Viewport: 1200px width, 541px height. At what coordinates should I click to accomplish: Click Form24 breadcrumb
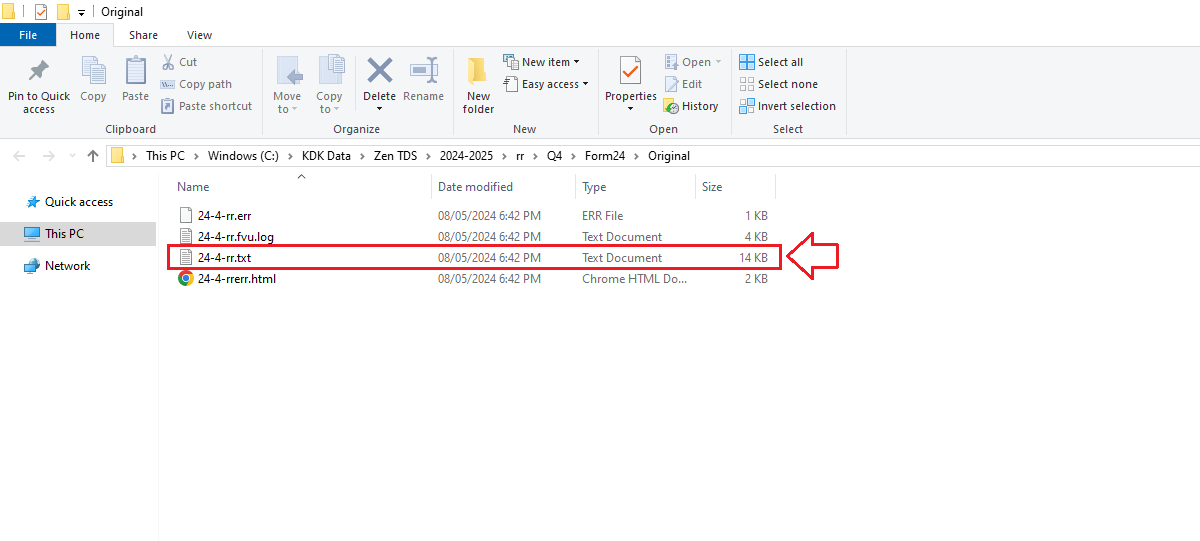[604, 156]
